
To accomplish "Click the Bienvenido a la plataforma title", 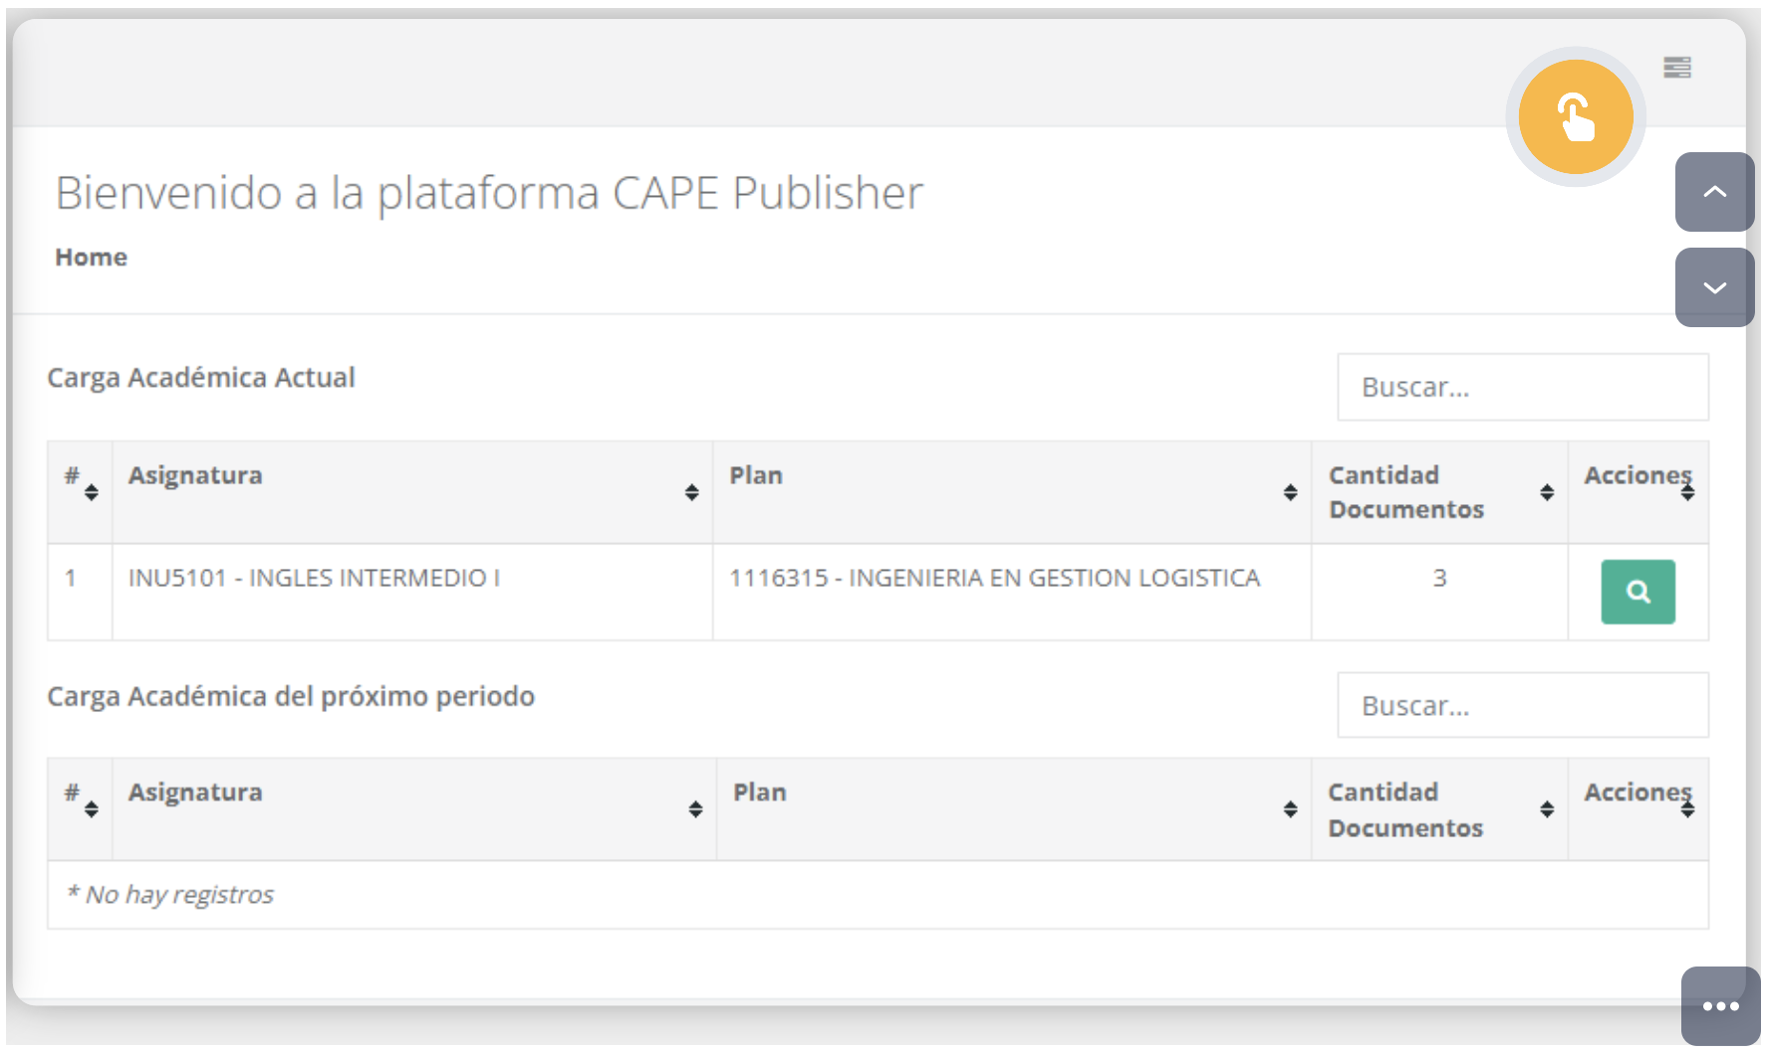I will pyautogui.click(x=489, y=193).
